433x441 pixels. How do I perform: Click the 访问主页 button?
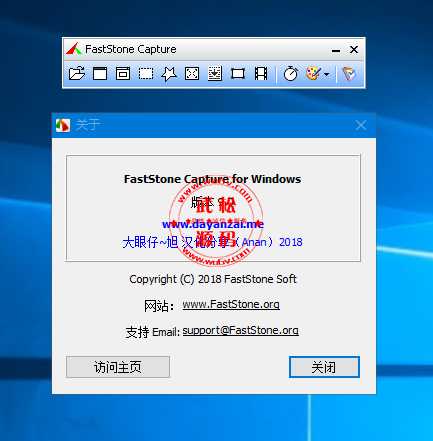pos(118,367)
